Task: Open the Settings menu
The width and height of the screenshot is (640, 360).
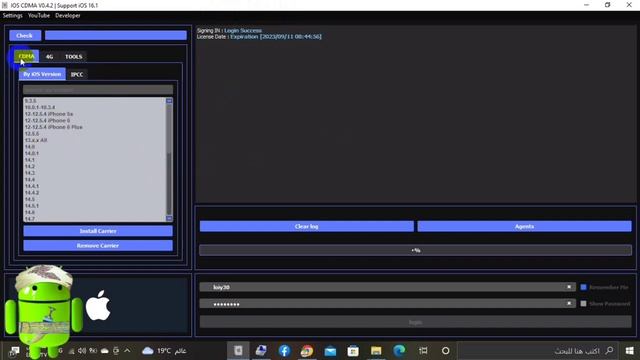Action: click(x=13, y=16)
